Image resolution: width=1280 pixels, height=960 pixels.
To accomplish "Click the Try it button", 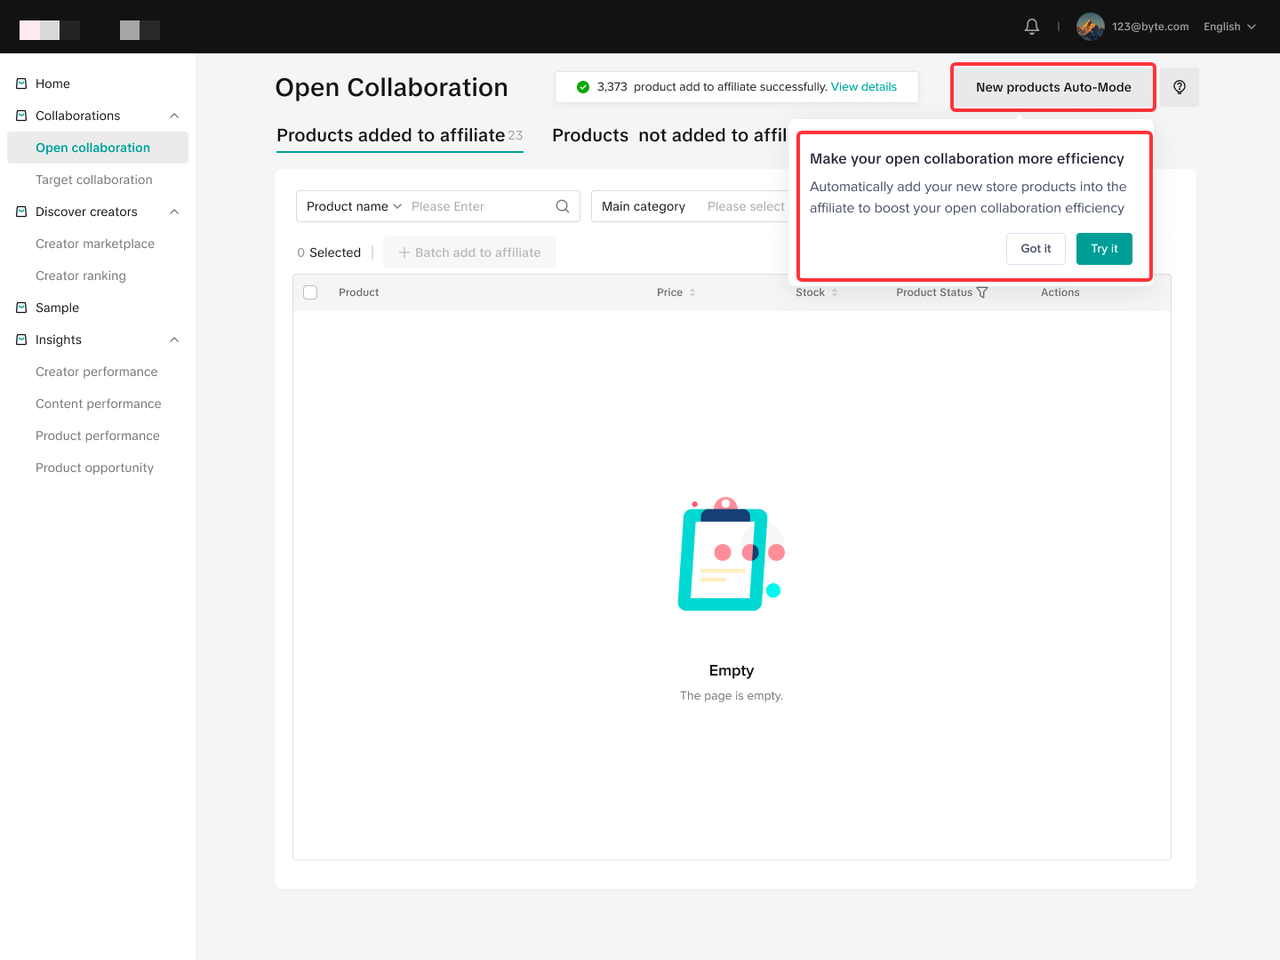I will pyautogui.click(x=1104, y=249).
